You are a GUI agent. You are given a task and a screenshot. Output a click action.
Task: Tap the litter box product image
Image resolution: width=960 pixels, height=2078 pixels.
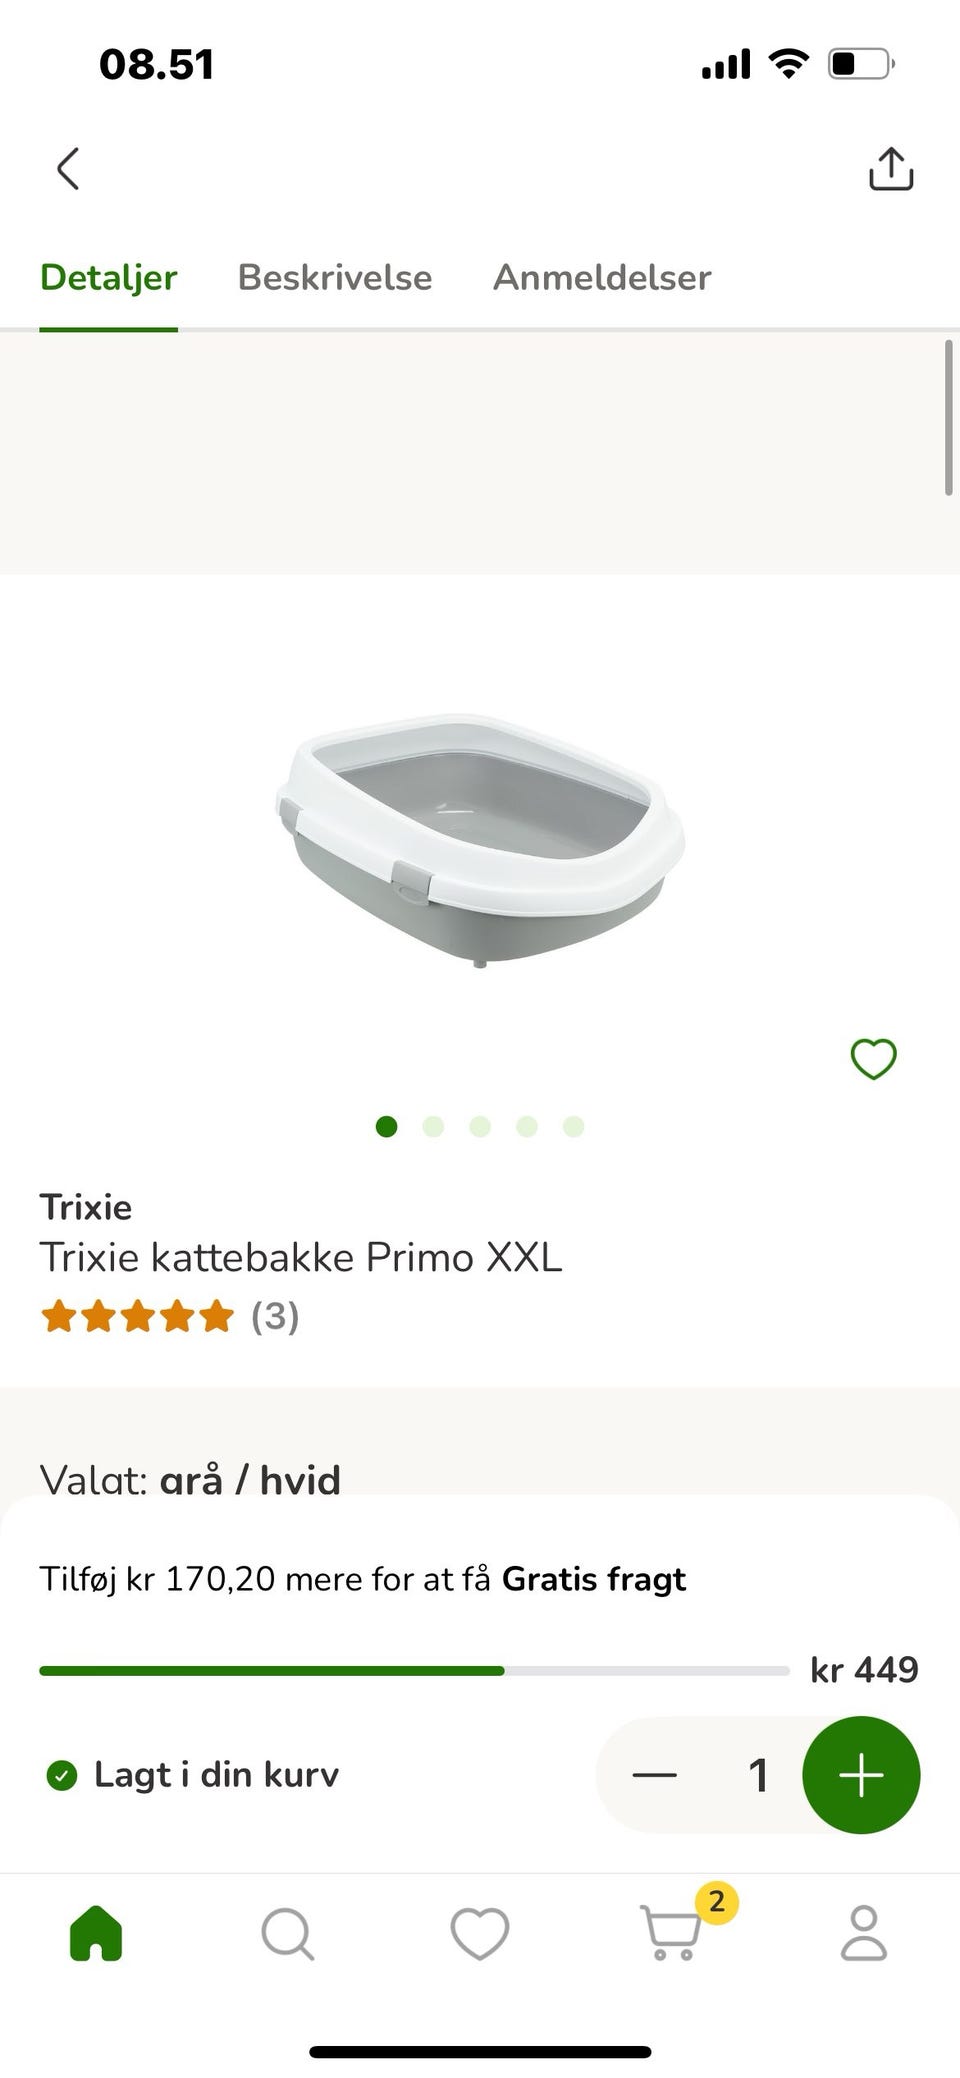point(480,840)
